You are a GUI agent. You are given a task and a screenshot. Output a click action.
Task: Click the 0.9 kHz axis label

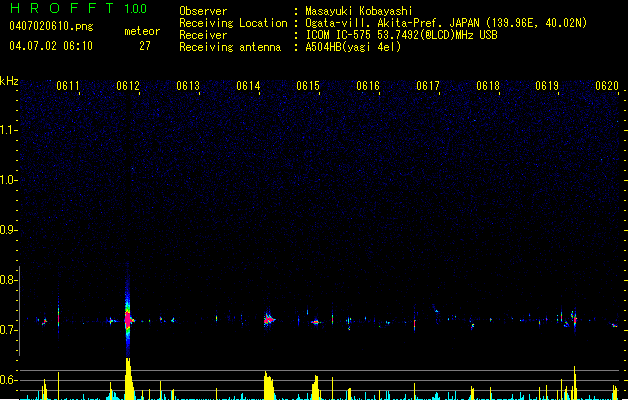point(8,230)
